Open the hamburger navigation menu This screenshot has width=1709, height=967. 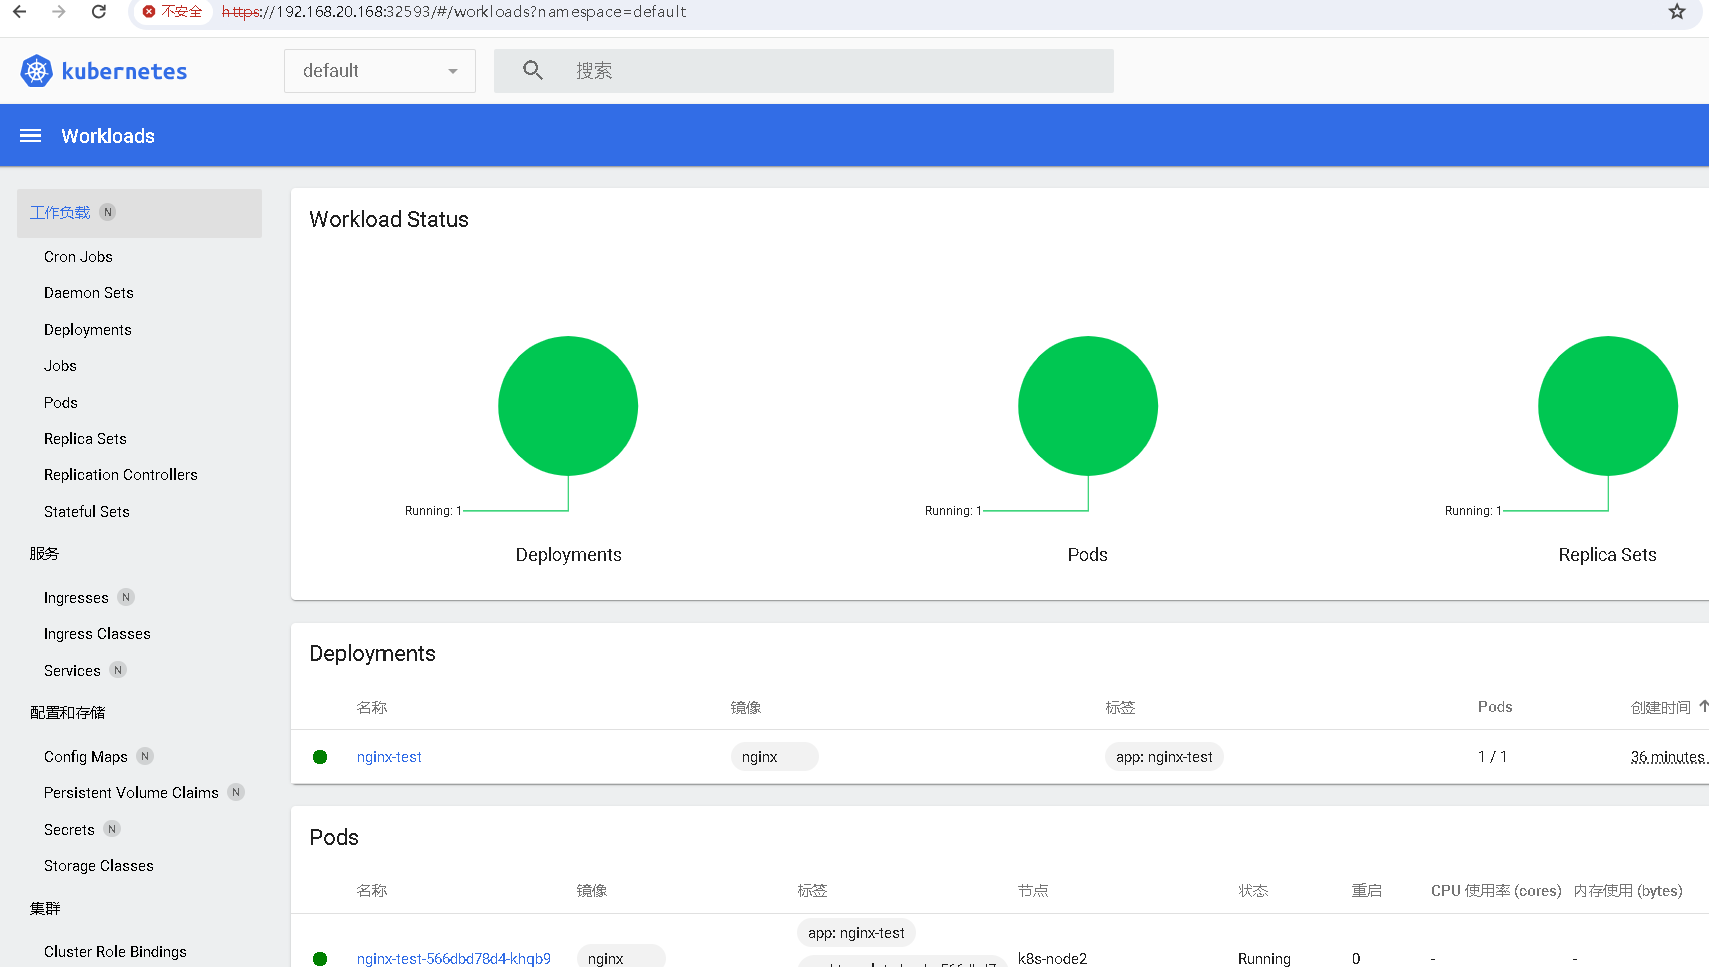31,136
